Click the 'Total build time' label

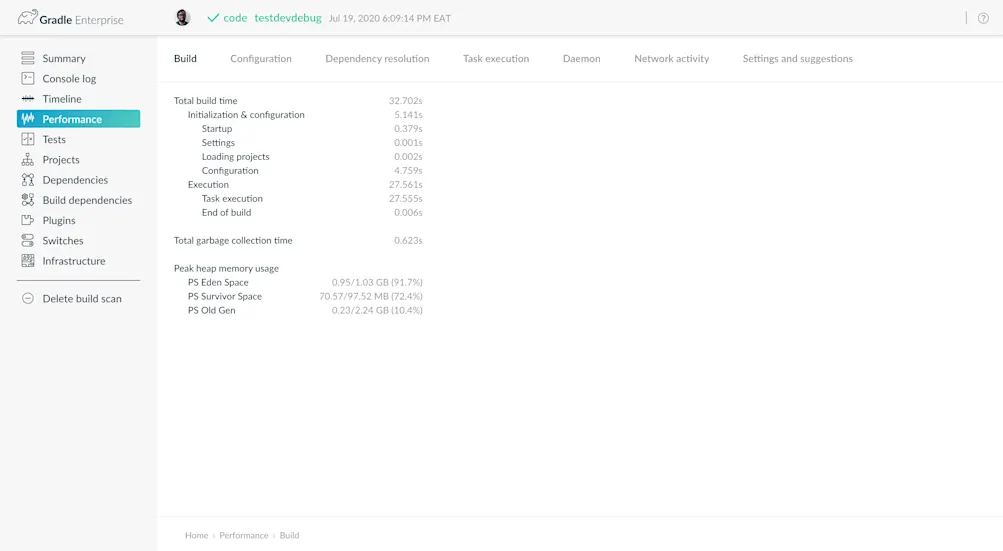coord(205,100)
